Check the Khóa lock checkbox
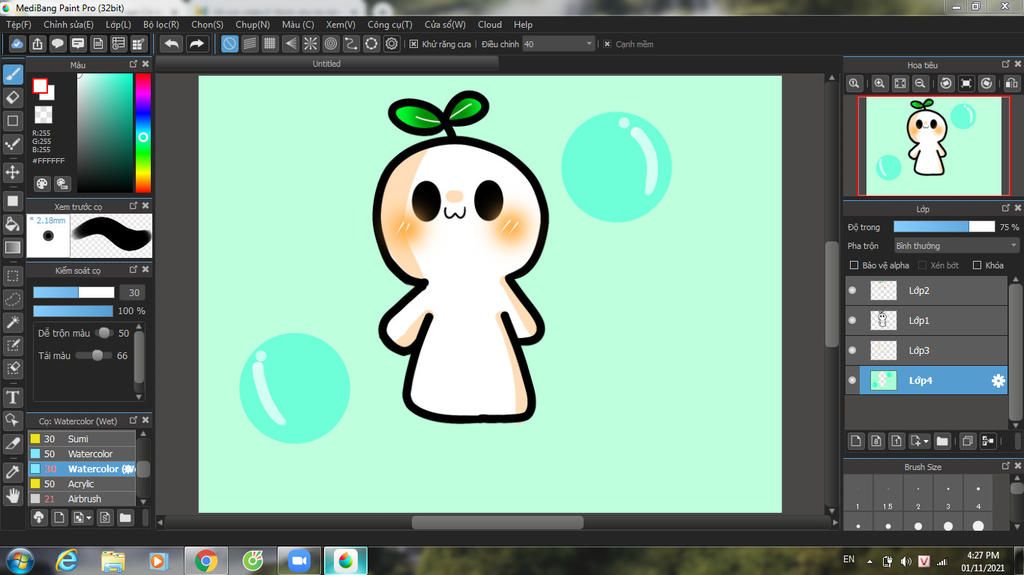This screenshot has height=575, width=1024. tap(977, 265)
